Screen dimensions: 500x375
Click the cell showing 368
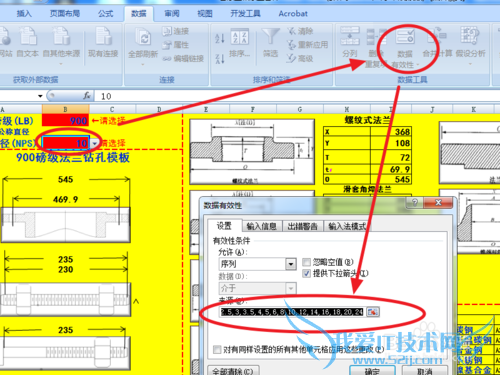pos(391,132)
